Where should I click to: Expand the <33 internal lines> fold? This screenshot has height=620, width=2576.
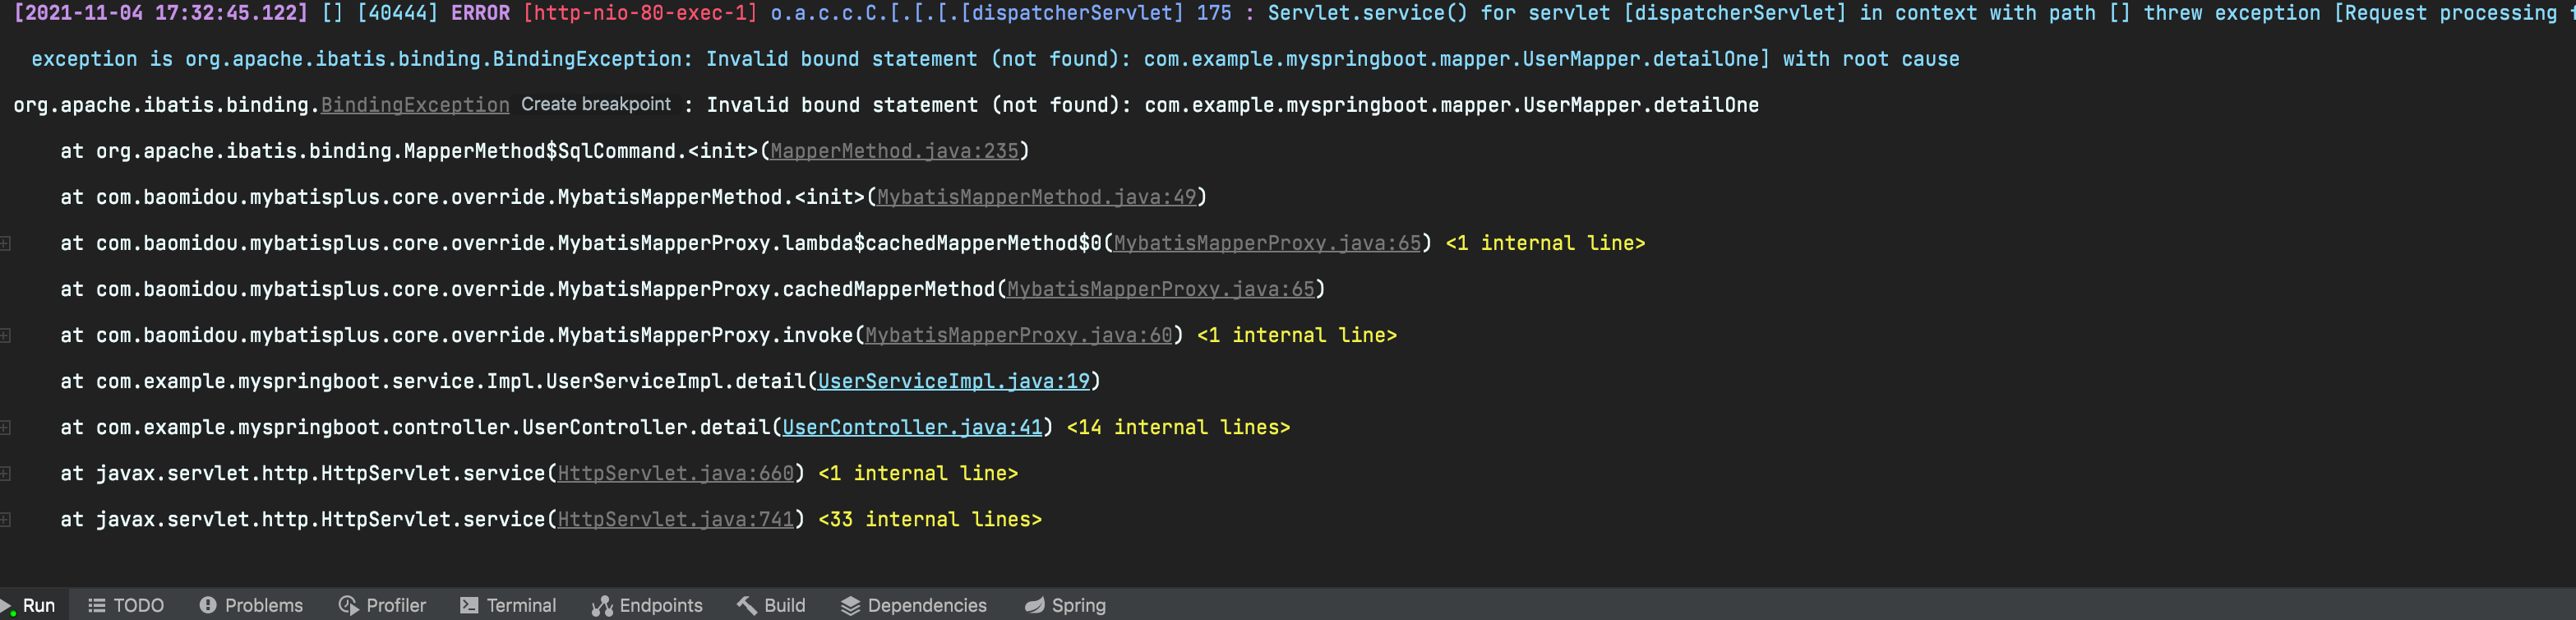pos(930,520)
